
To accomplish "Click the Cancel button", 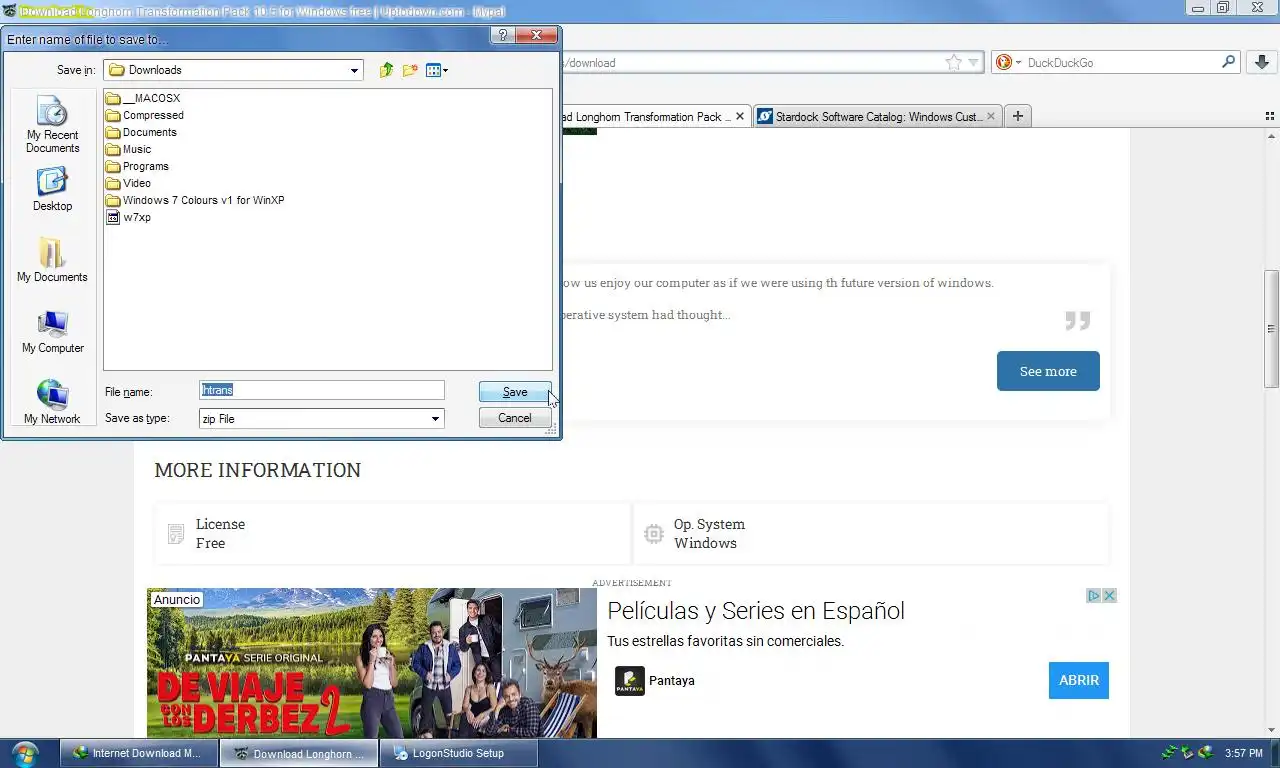I will pyautogui.click(x=515, y=418).
